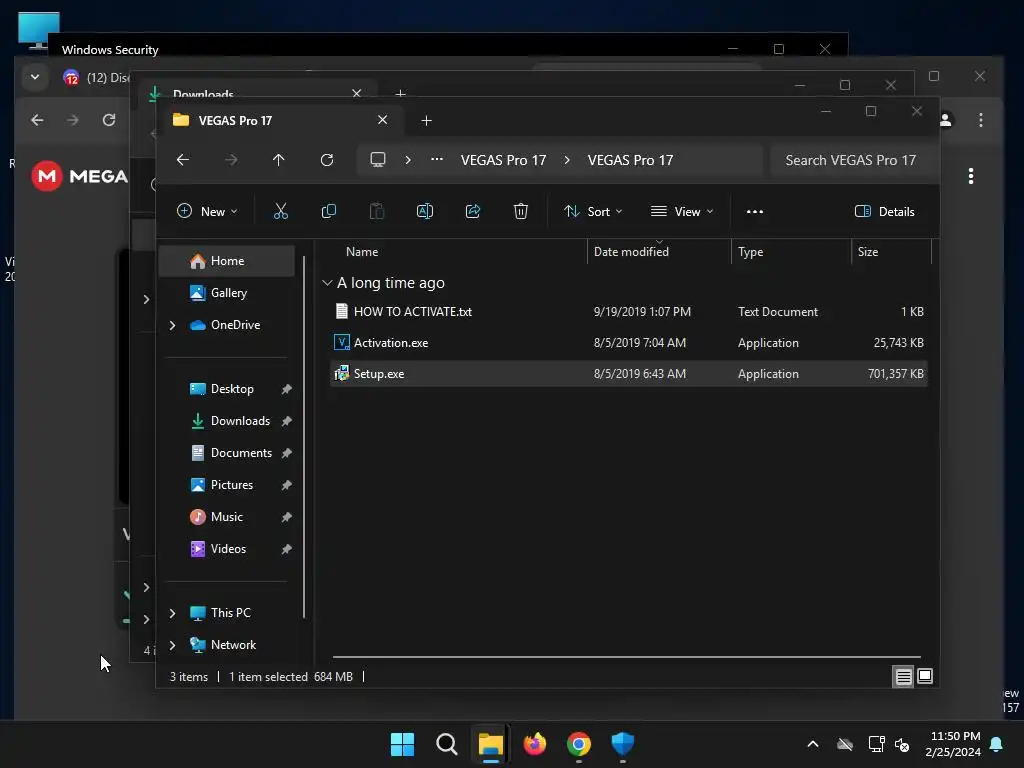This screenshot has height=768, width=1024.
Task: Click the MEGA logo in the browser
Action: [x=80, y=176]
